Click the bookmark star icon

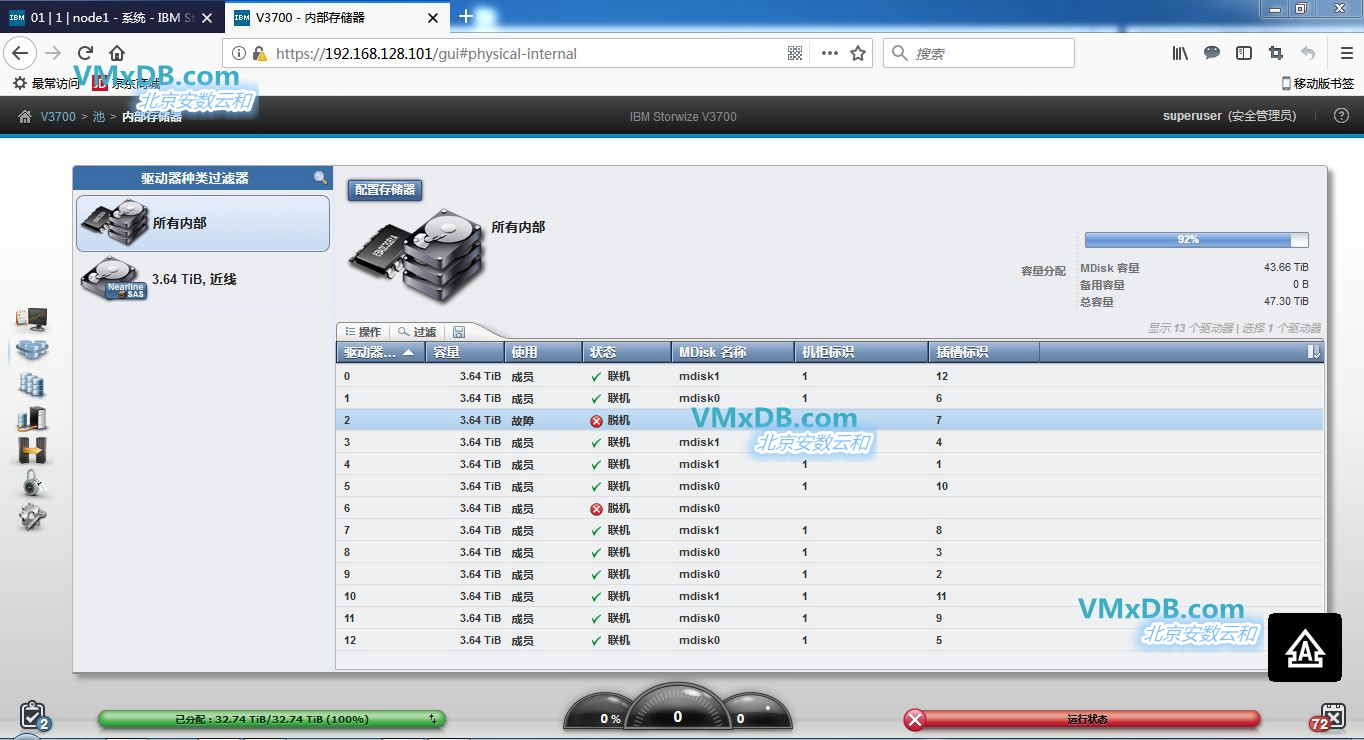coord(858,53)
